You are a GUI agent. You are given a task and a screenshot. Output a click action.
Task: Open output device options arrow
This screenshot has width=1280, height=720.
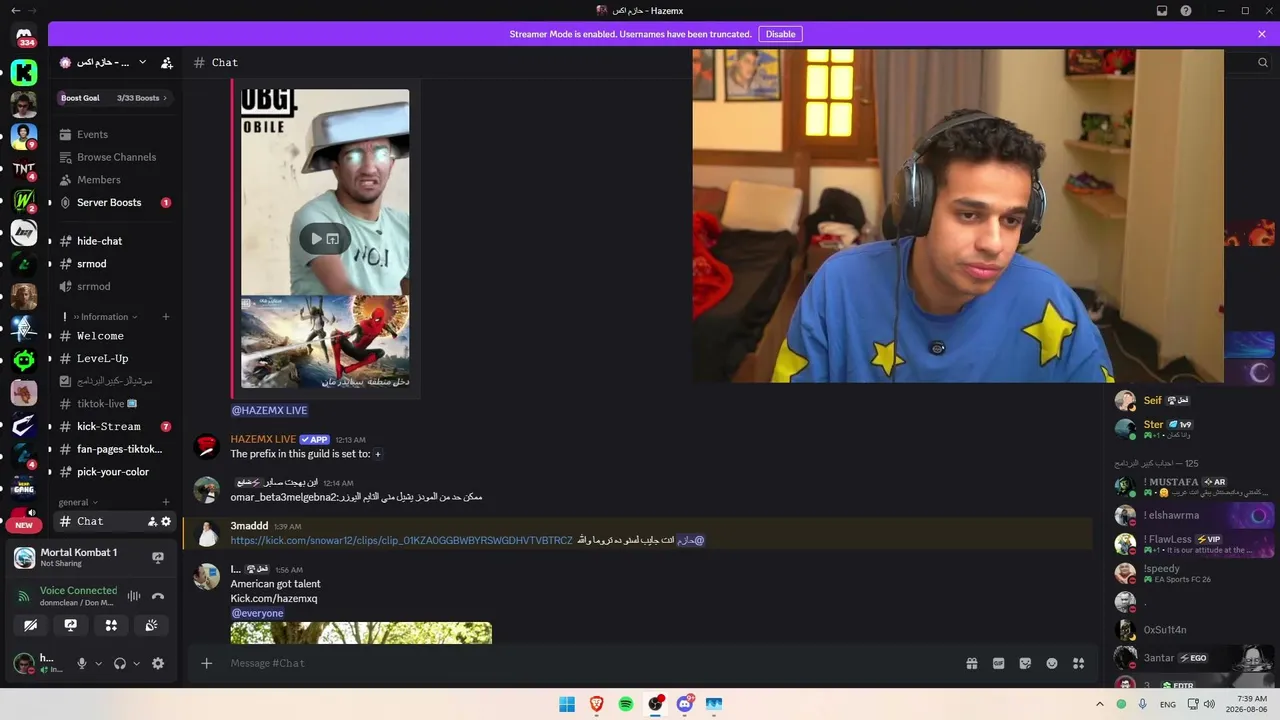137,663
